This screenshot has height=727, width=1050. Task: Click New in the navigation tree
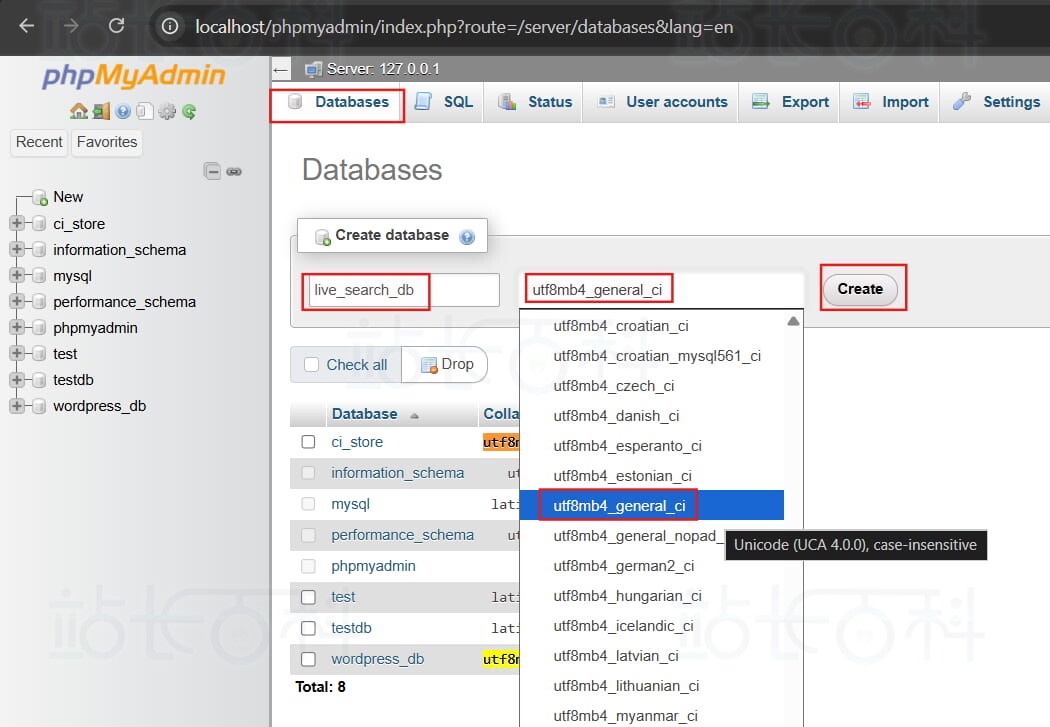[x=68, y=197]
